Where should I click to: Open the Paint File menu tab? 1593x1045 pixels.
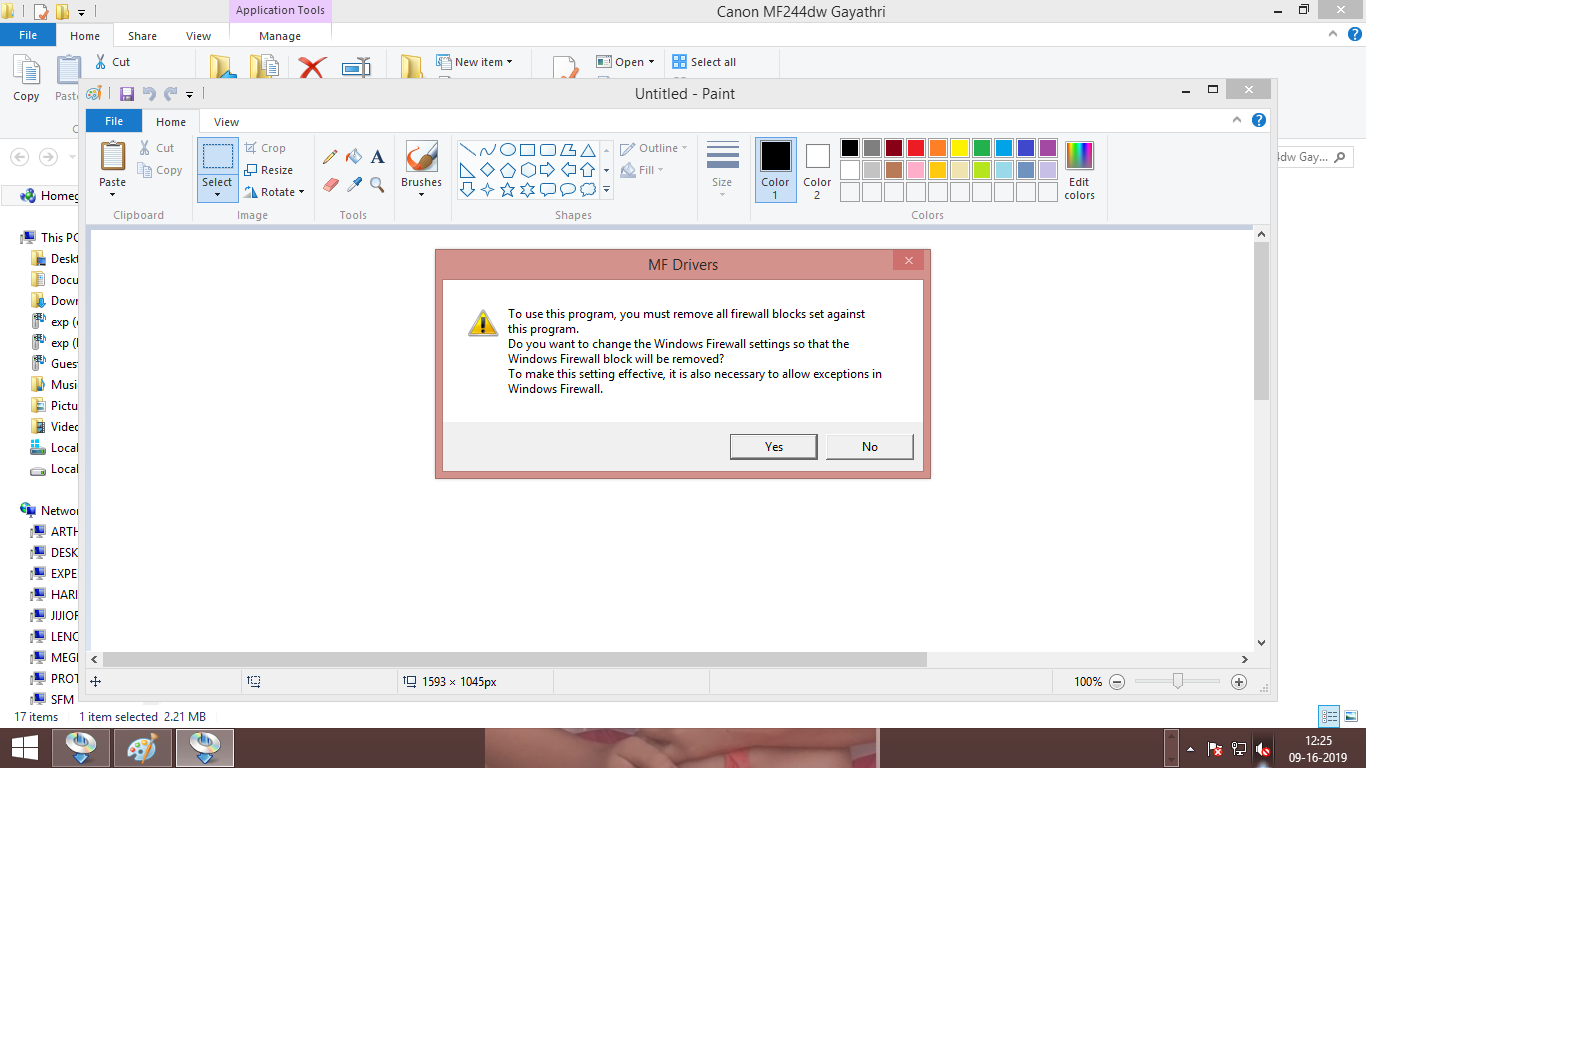114,121
